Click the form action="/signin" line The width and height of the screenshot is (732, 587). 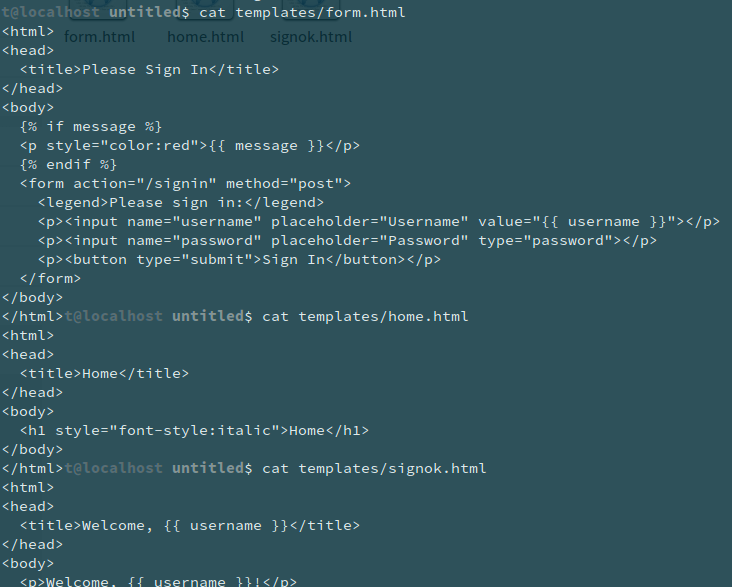pos(185,184)
